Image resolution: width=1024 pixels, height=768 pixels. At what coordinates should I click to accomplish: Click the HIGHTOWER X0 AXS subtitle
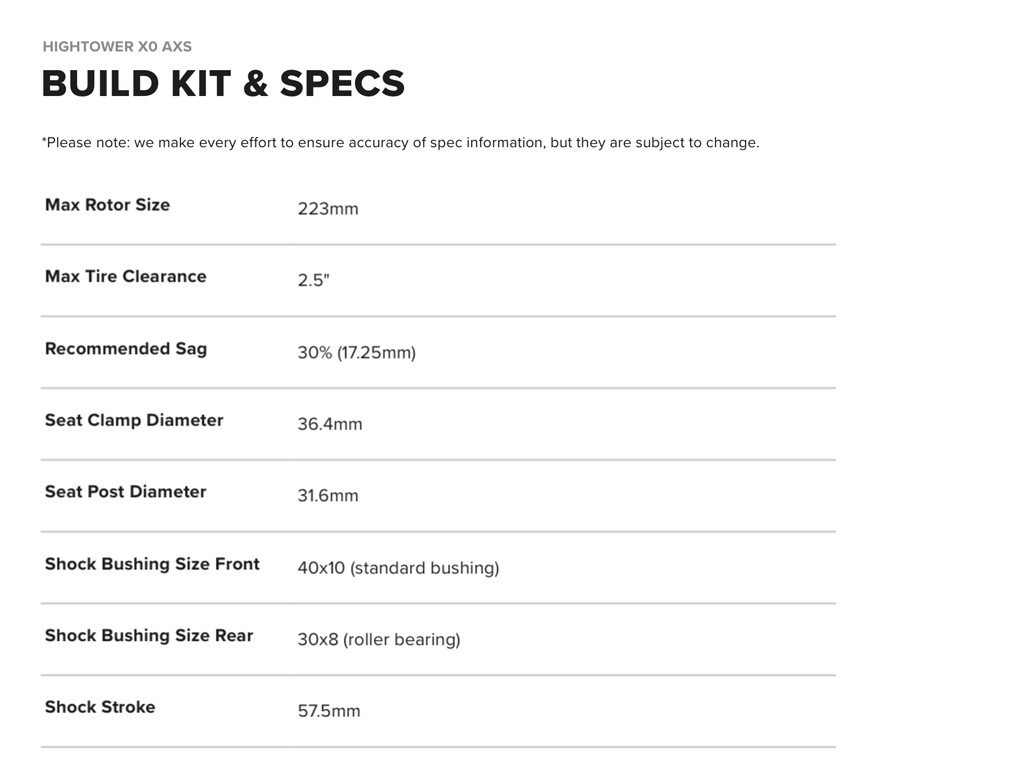click(117, 46)
